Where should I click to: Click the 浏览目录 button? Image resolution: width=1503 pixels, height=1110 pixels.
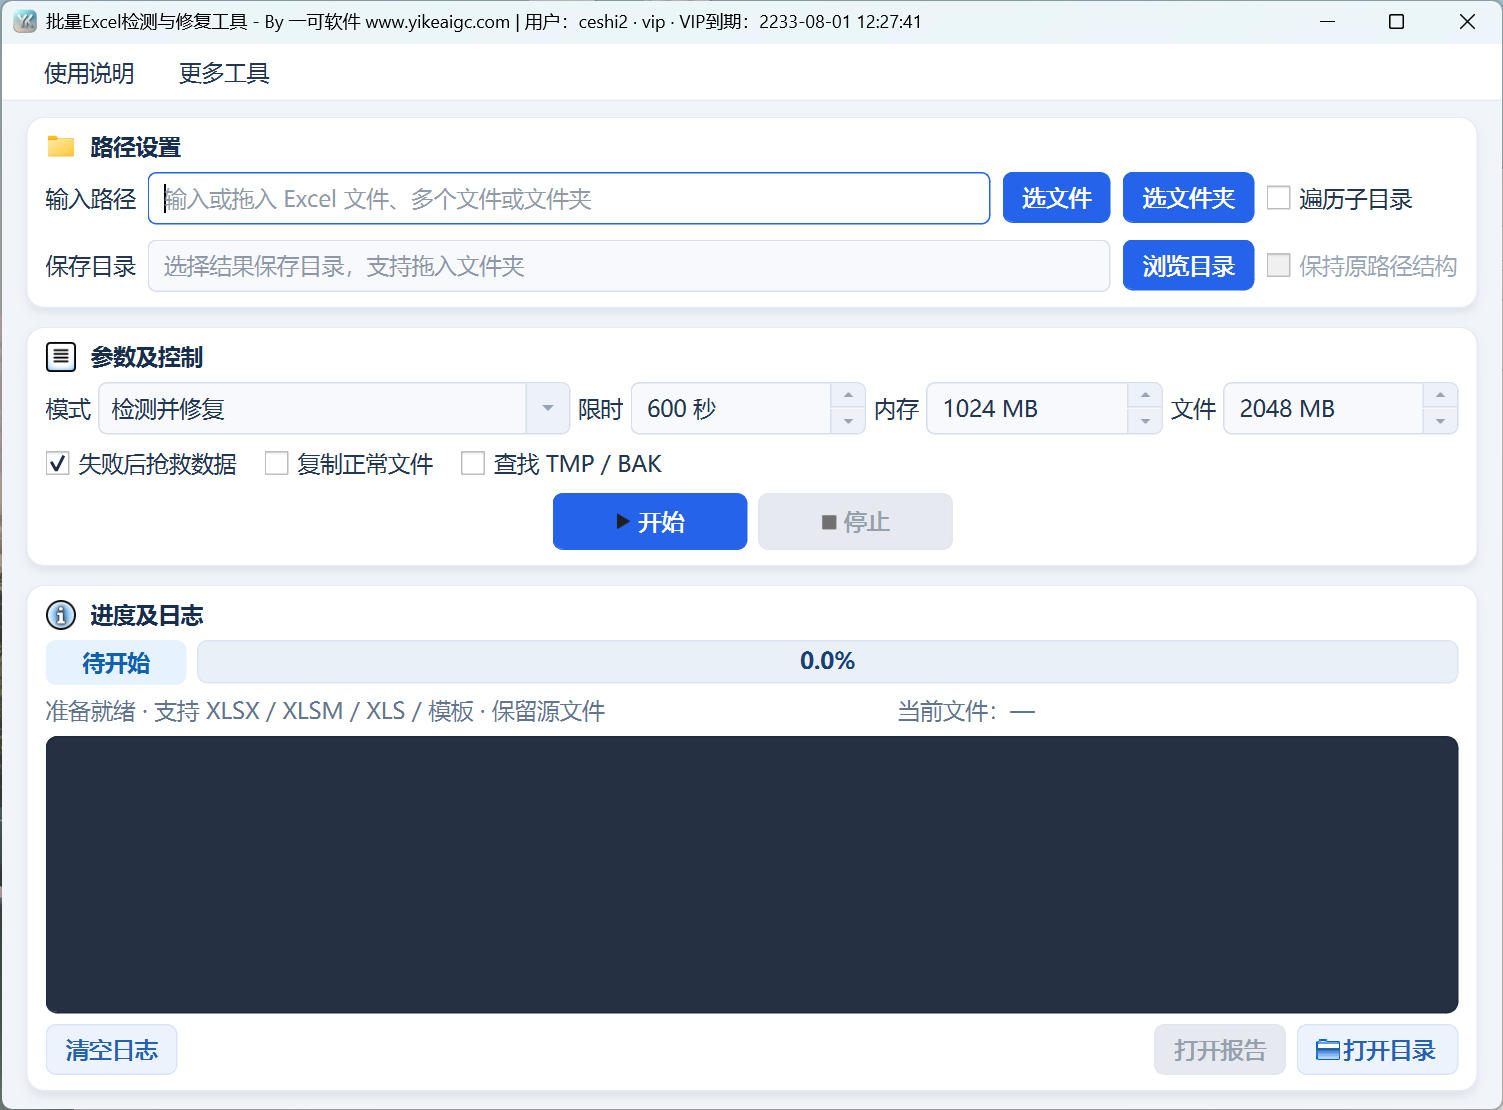coord(1188,266)
